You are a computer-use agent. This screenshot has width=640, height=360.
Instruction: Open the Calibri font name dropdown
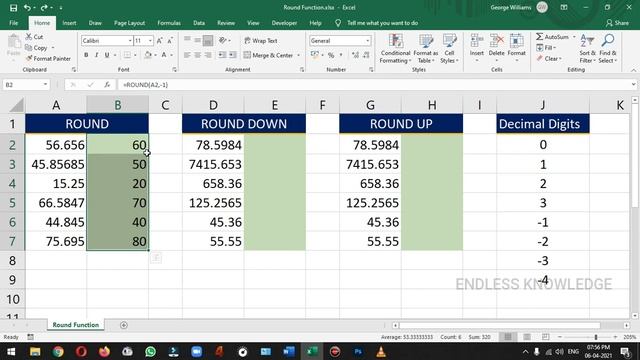130,41
